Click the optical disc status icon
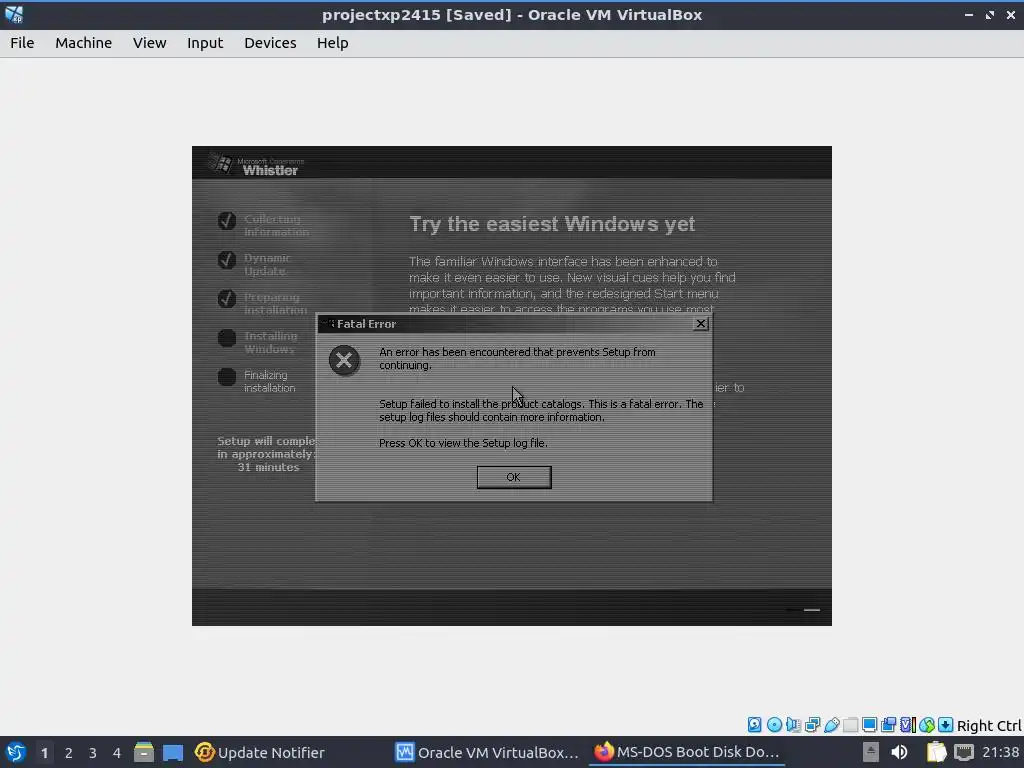This screenshot has width=1024, height=768. coord(774,724)
